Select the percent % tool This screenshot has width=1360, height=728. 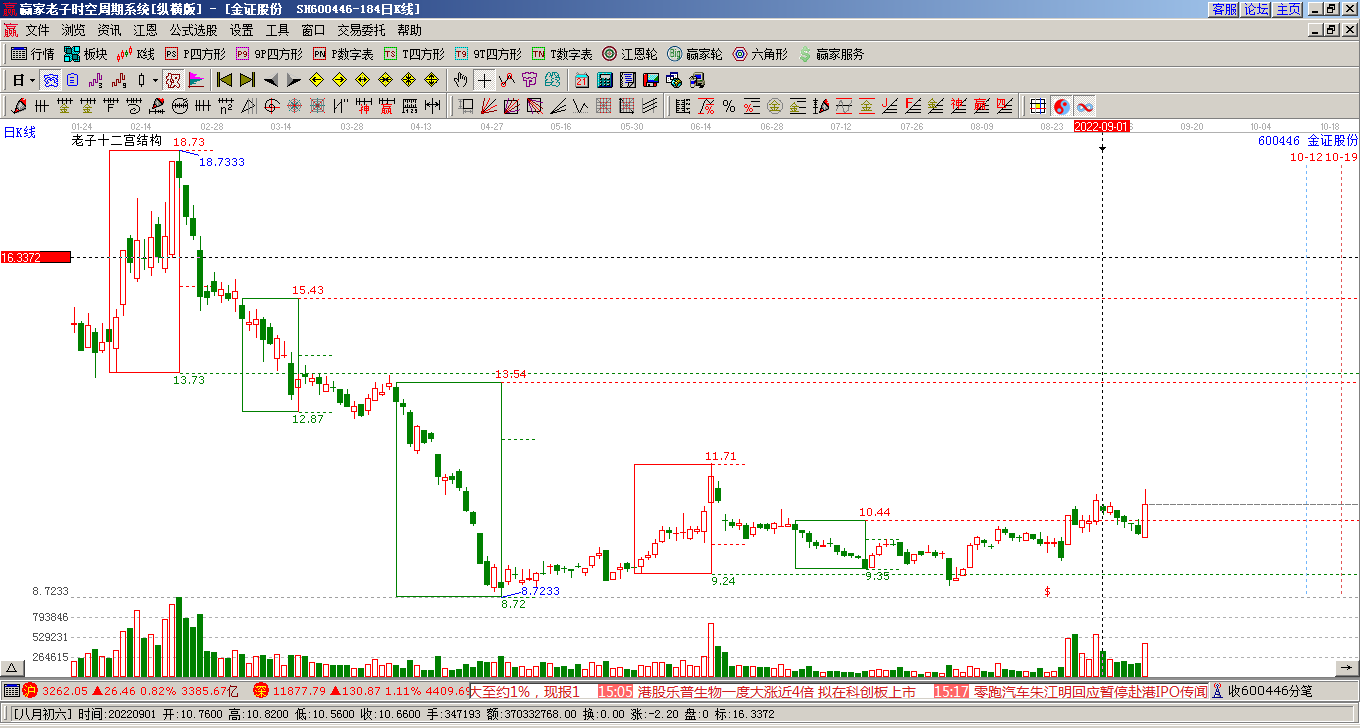[728, 105]
